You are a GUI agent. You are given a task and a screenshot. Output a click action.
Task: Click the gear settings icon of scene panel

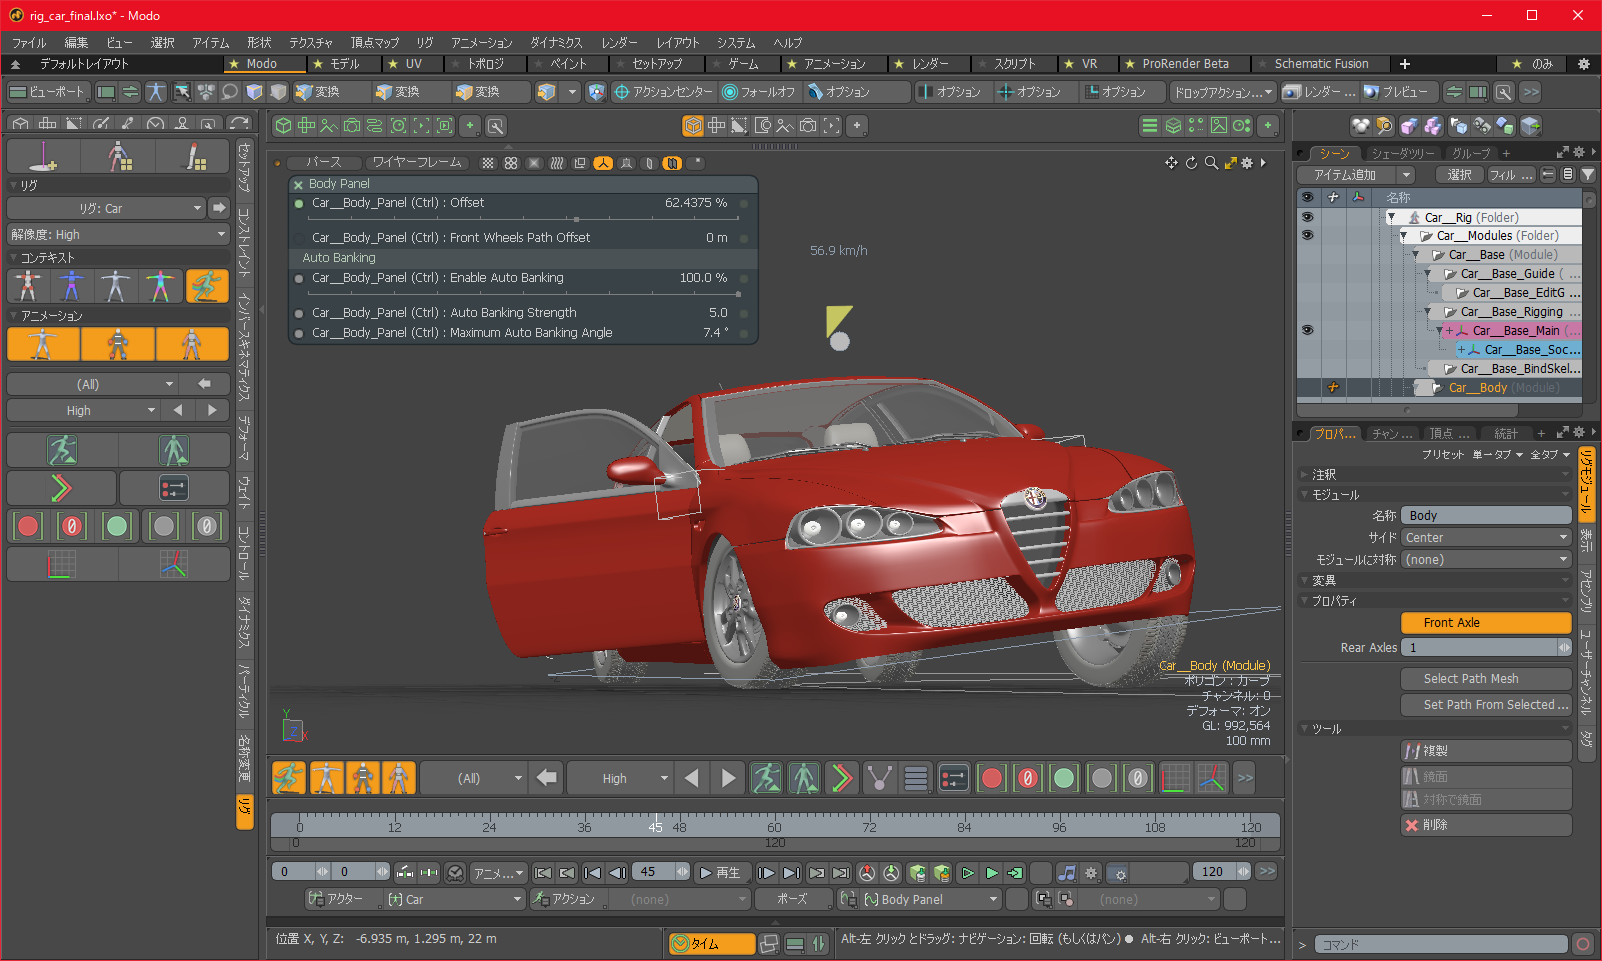1579,152
